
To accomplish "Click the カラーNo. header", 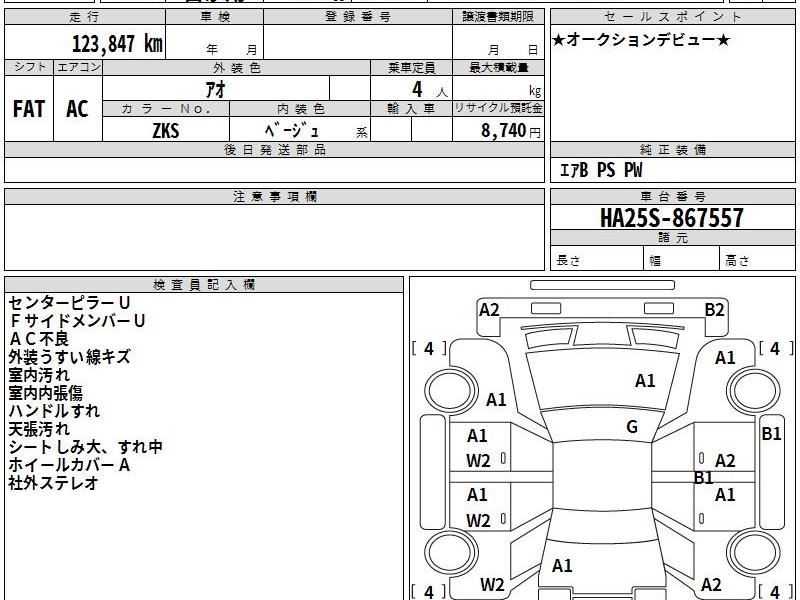I will [166, 109].
